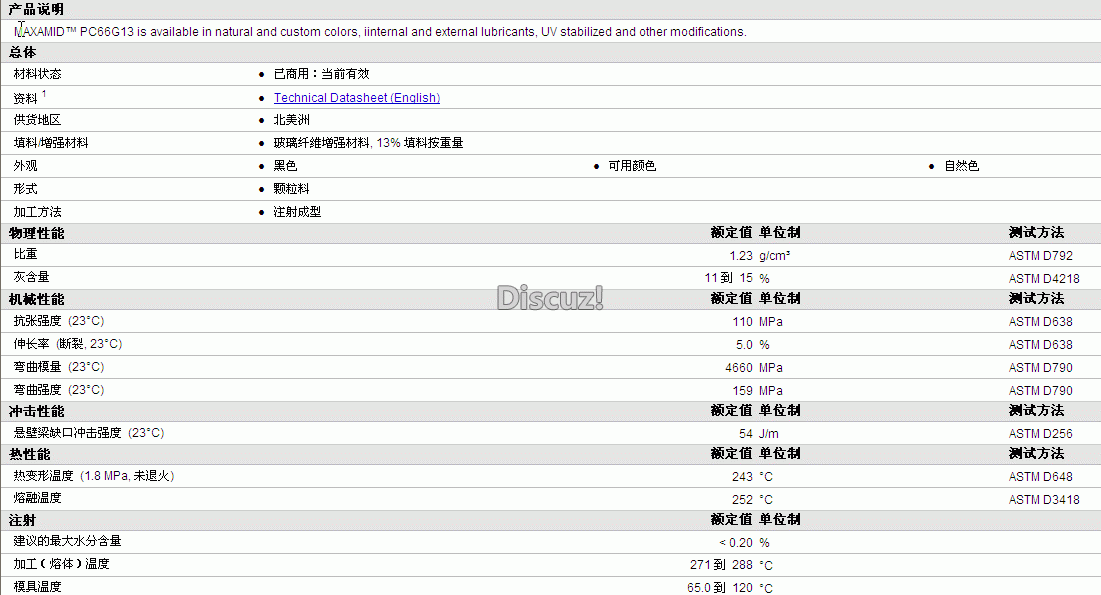
Task: Click the 冲击性能 section header
Action: pos(37,411)
